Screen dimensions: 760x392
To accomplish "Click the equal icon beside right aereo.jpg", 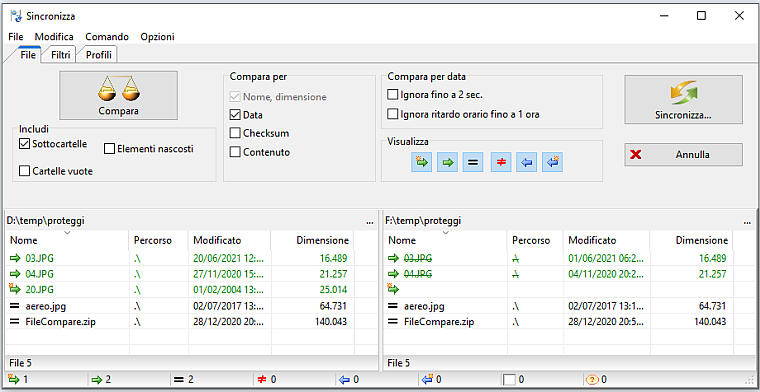I will (x=394, y=306).
